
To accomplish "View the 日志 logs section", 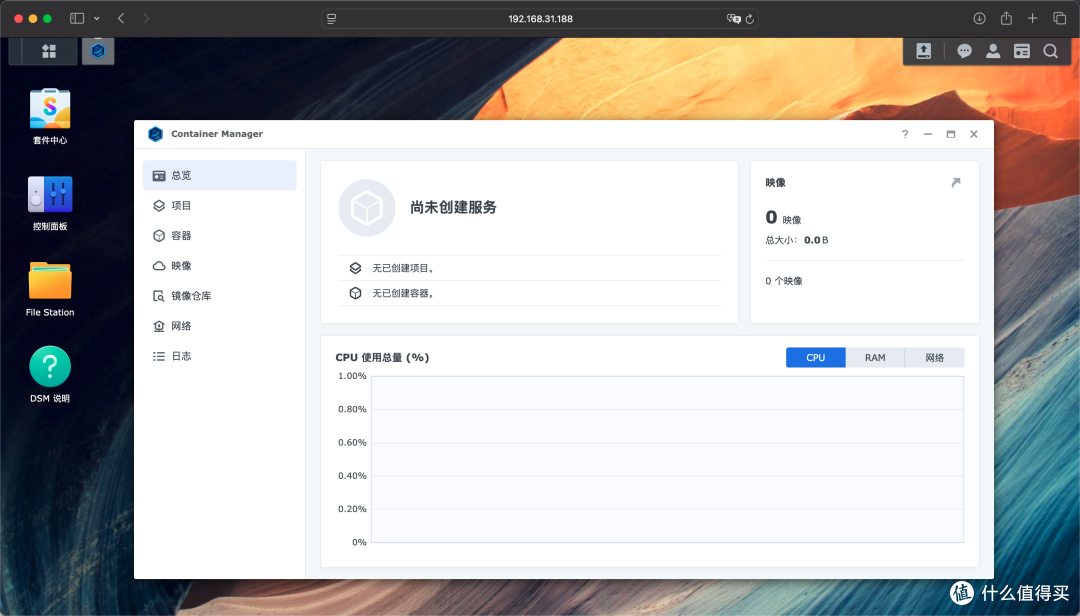I will point(183,355).
